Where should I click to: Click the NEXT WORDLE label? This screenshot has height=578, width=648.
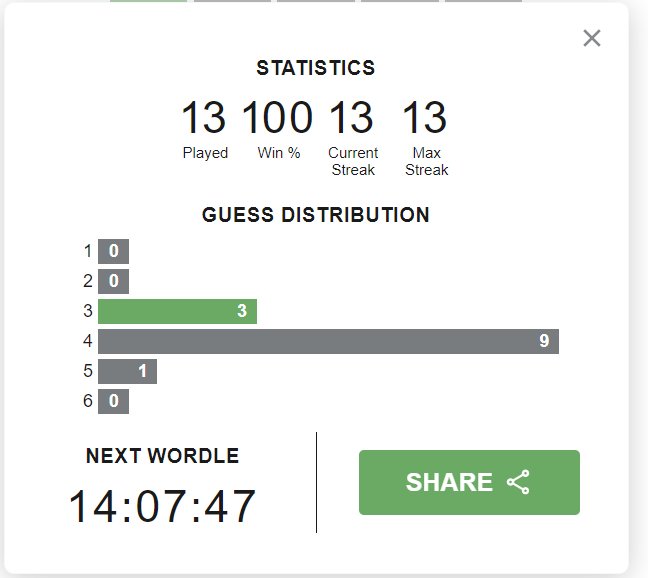coord(162,456)
